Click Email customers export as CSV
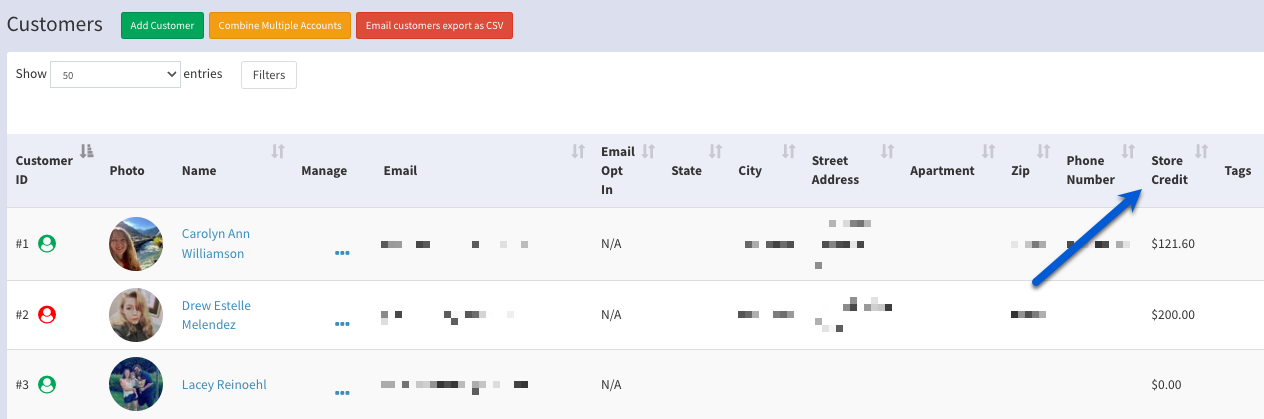This screenshot has width=1264, height=419. 434,25
